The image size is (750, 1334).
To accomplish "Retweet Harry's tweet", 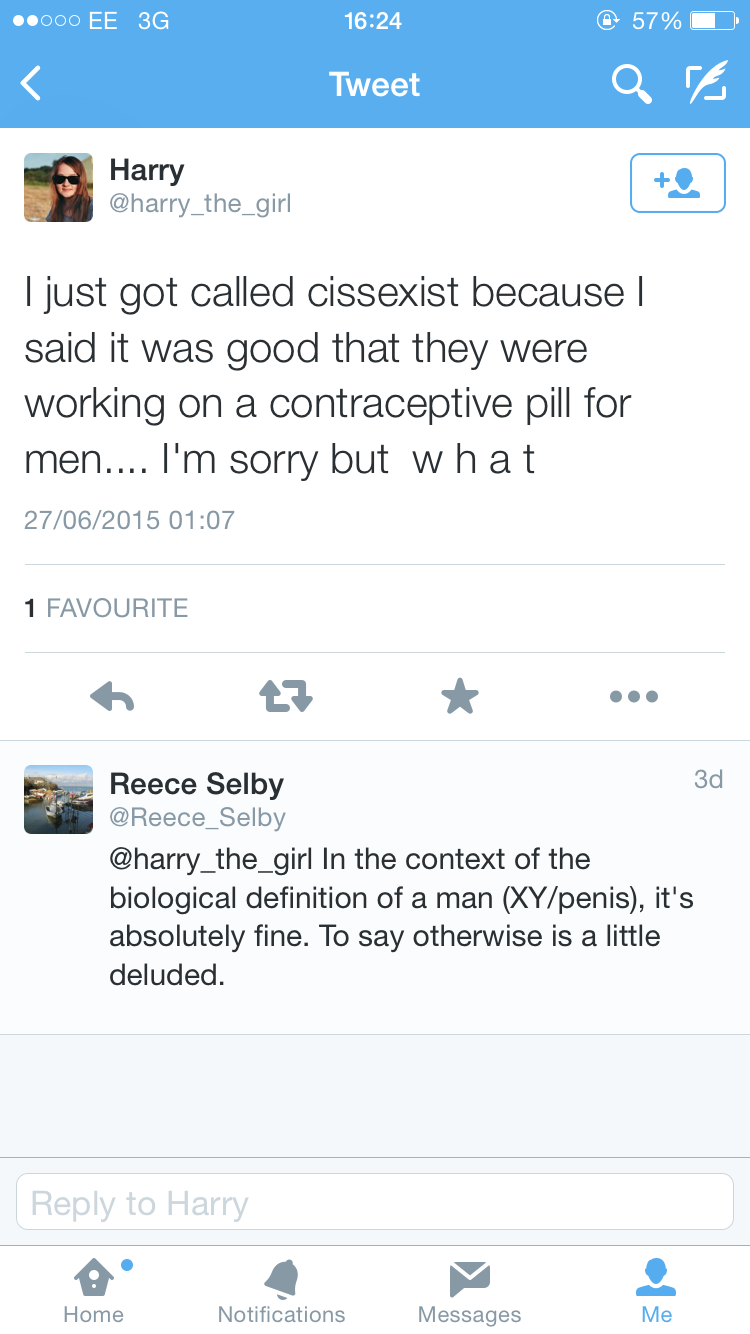I will tap(286, 696).
